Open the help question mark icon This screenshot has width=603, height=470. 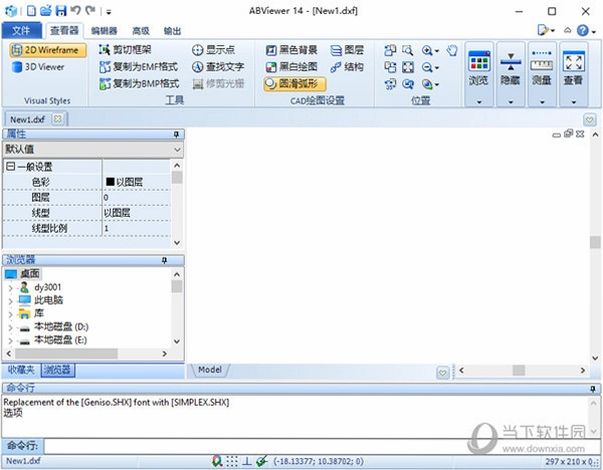coord(583,30)
